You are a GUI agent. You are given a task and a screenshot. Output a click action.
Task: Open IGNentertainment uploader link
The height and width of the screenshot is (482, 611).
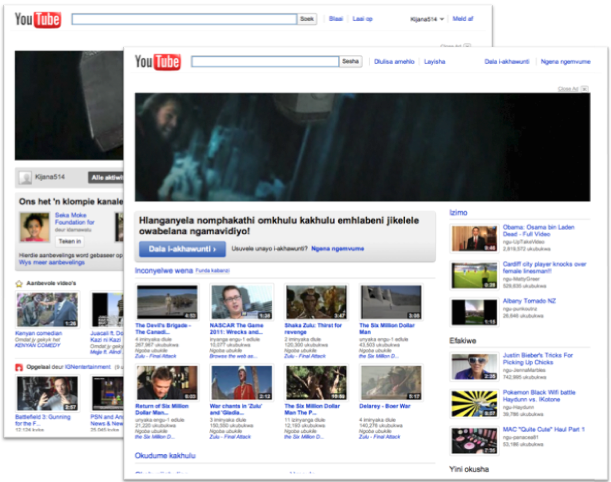pyautogui.click(x=88, y=367)
